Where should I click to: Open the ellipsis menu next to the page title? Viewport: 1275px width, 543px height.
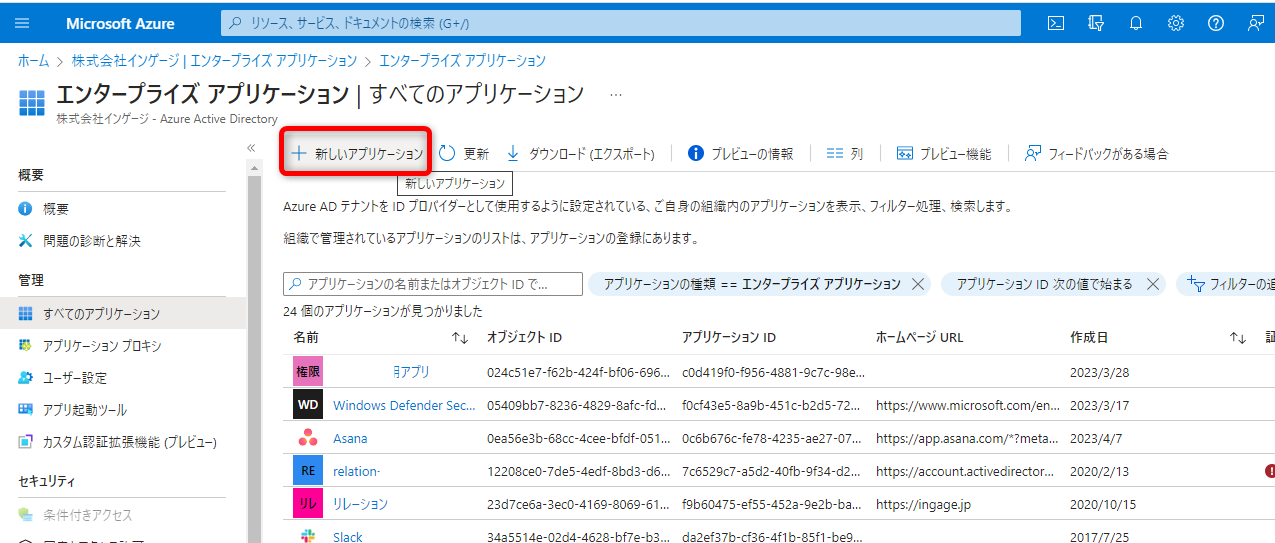616,94
